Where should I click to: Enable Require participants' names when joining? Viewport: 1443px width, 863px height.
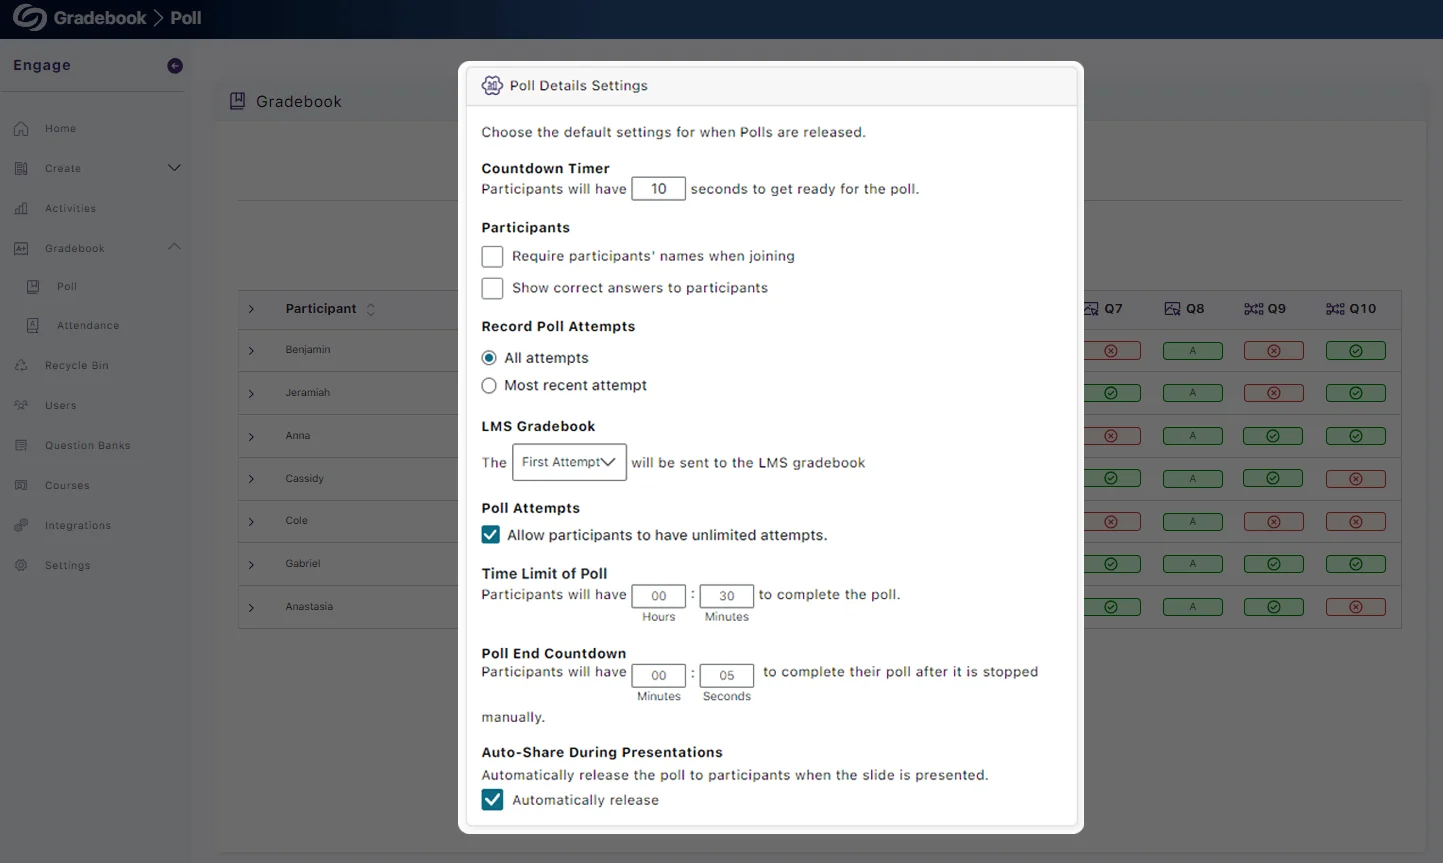(x=492, y=257)
